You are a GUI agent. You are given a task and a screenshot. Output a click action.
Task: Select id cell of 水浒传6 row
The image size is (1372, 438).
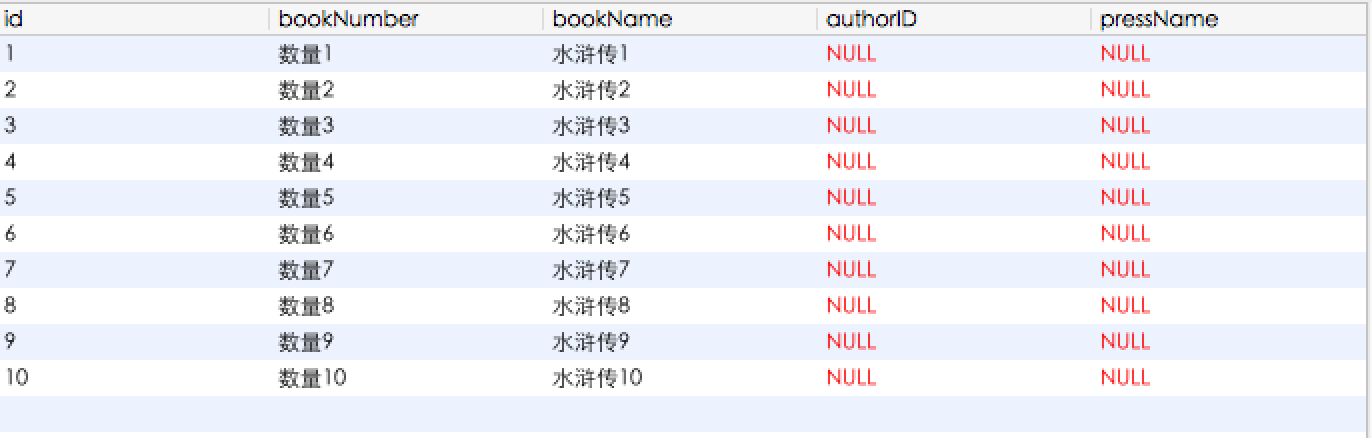(x=135, y=234)
